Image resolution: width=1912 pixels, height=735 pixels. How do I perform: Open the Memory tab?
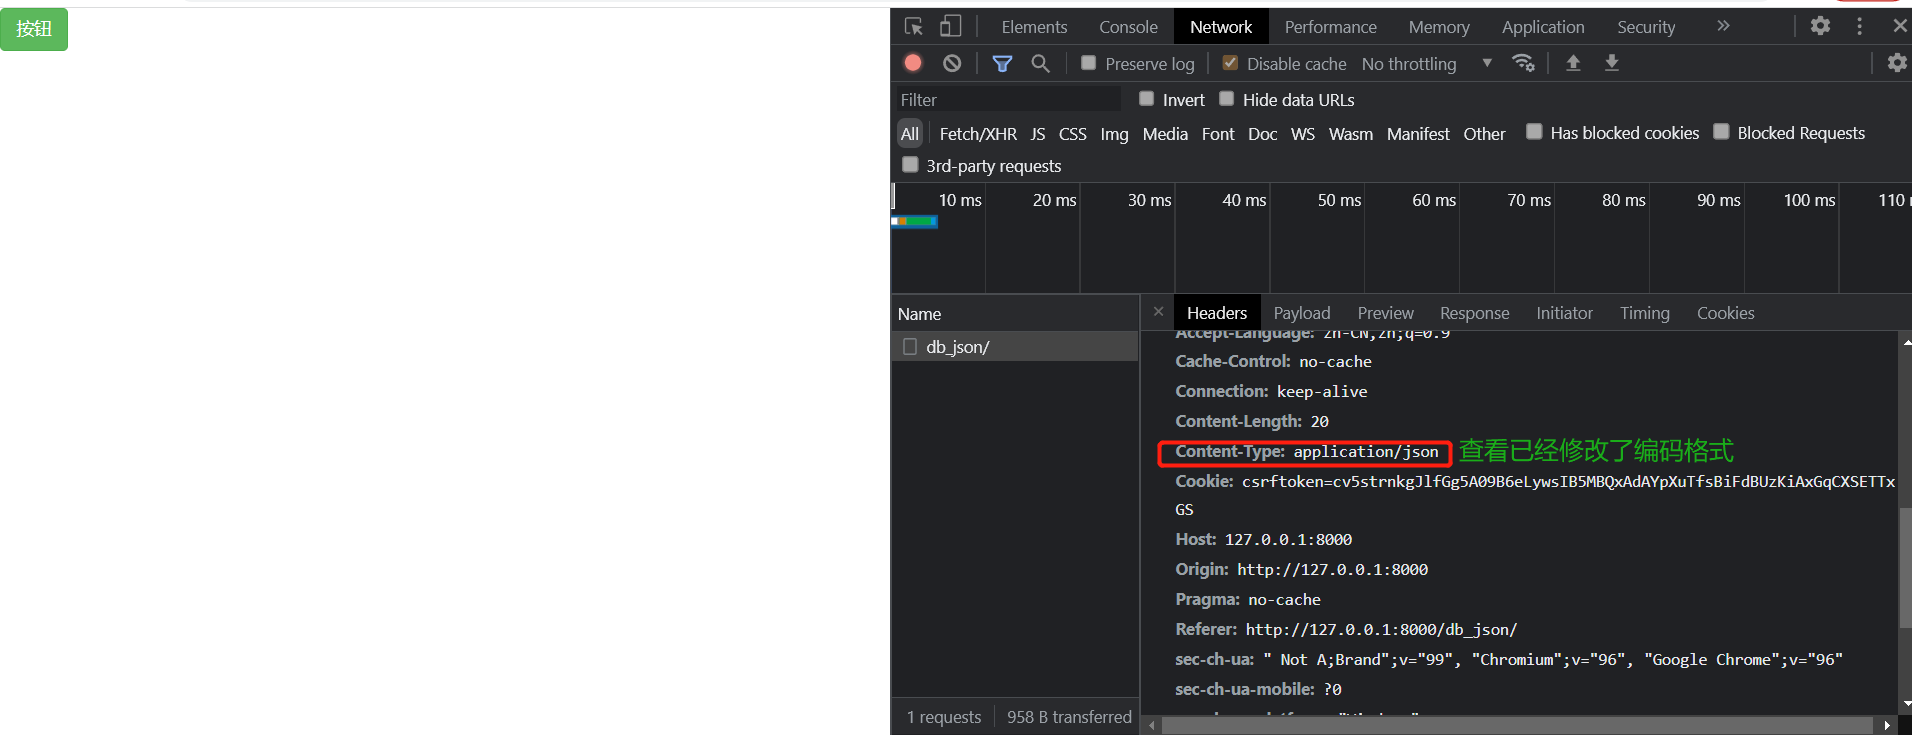coord(1439,27)
